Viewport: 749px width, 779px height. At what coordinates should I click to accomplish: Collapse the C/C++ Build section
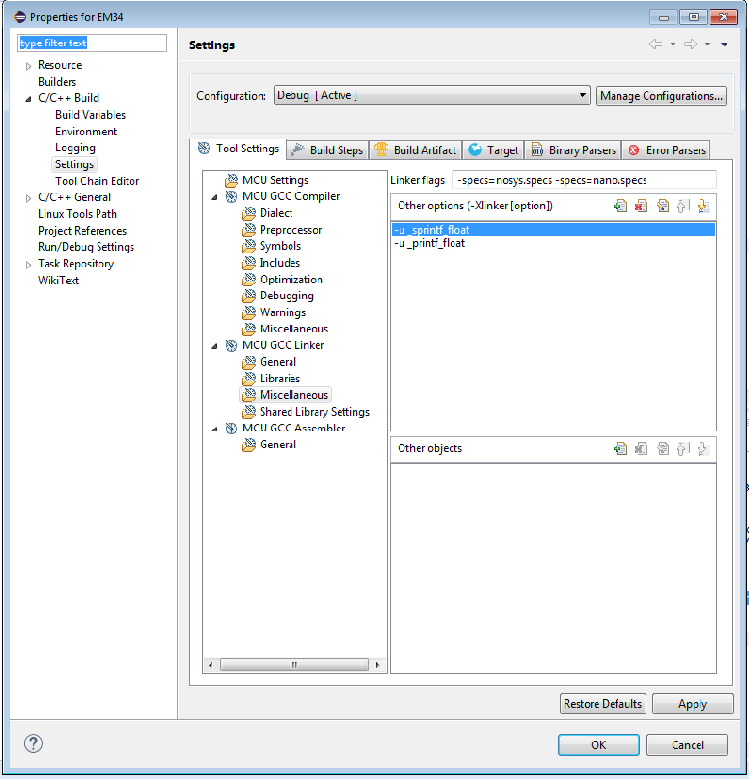[x=28, y=99]
